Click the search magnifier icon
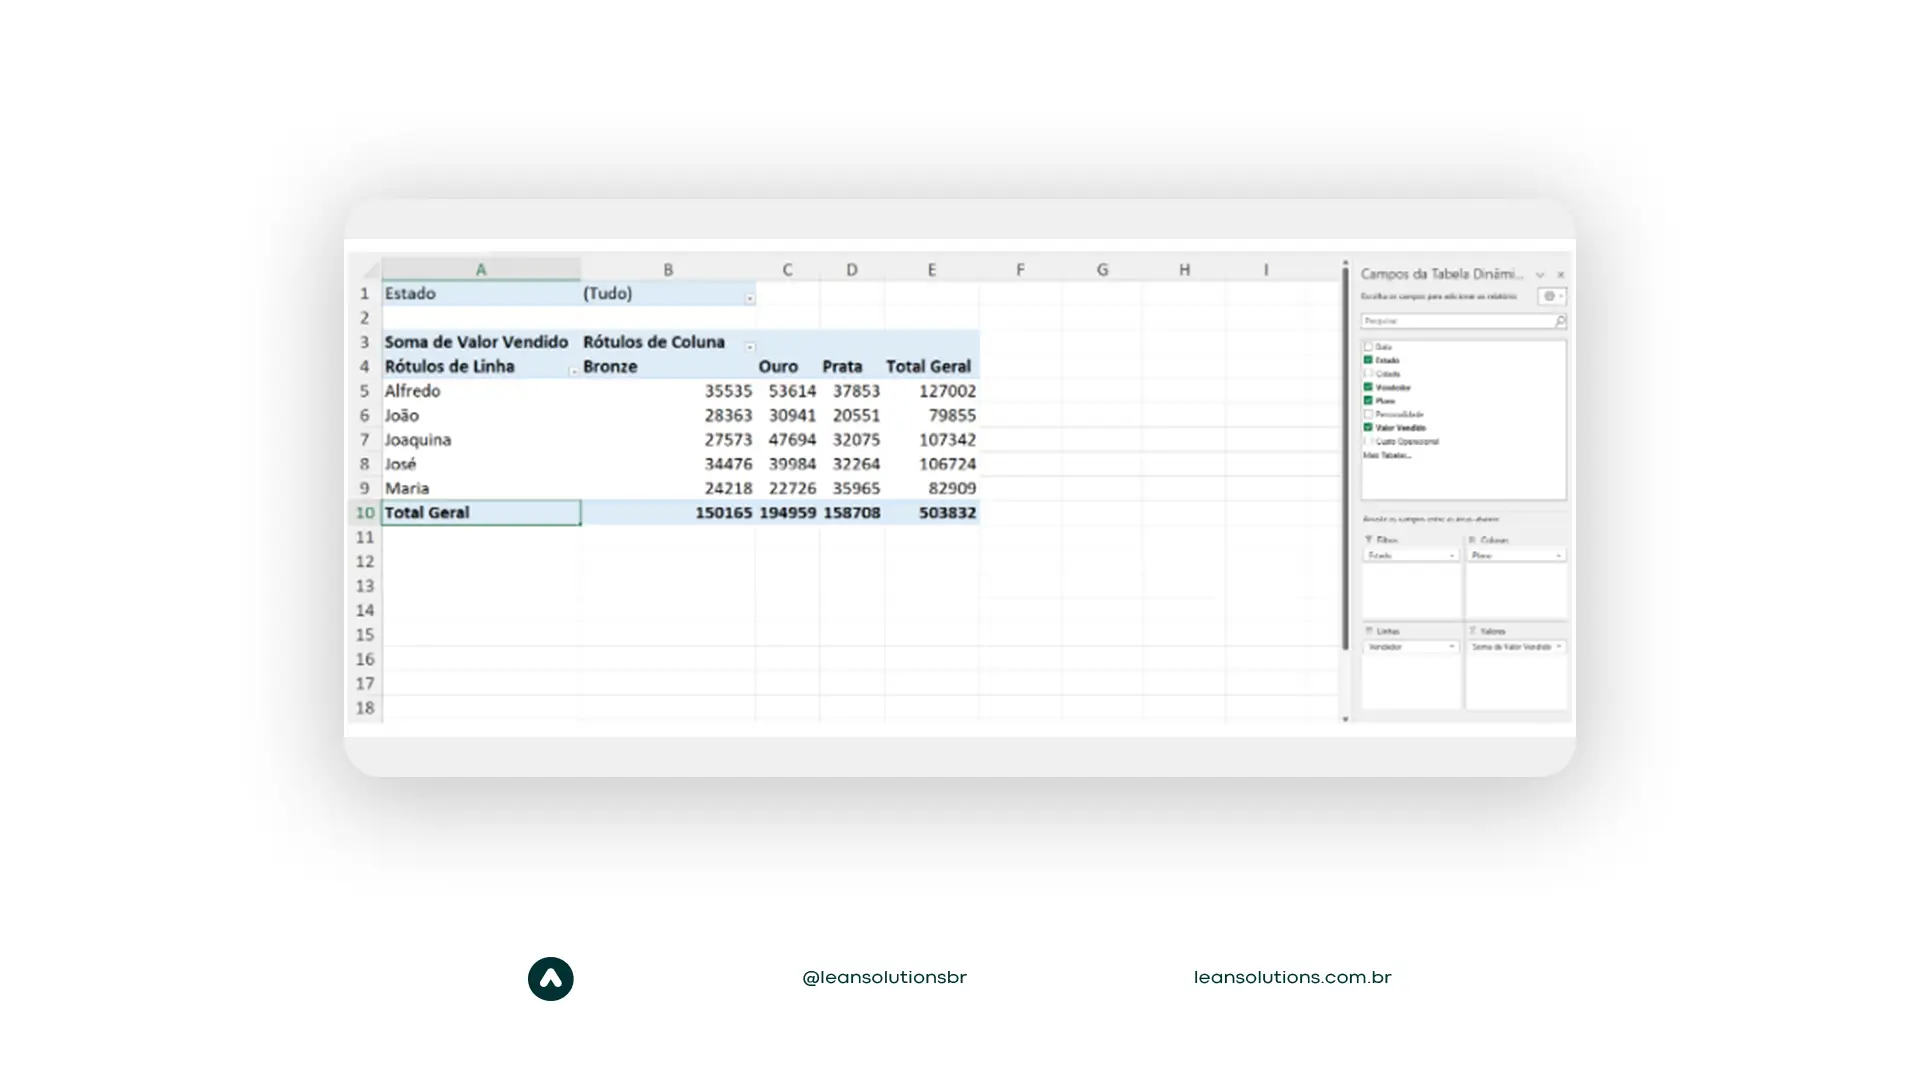The image size is (1920, 1080). pyautogui.click(x=1560, y=321)
